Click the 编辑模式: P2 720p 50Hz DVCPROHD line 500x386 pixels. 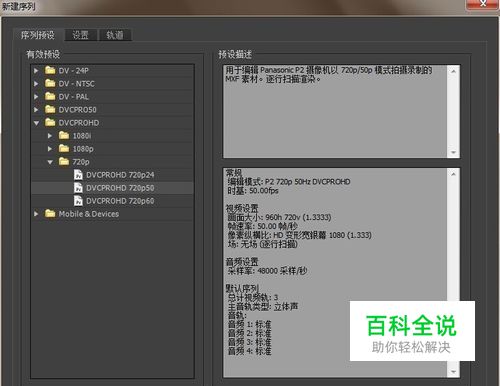289,182
